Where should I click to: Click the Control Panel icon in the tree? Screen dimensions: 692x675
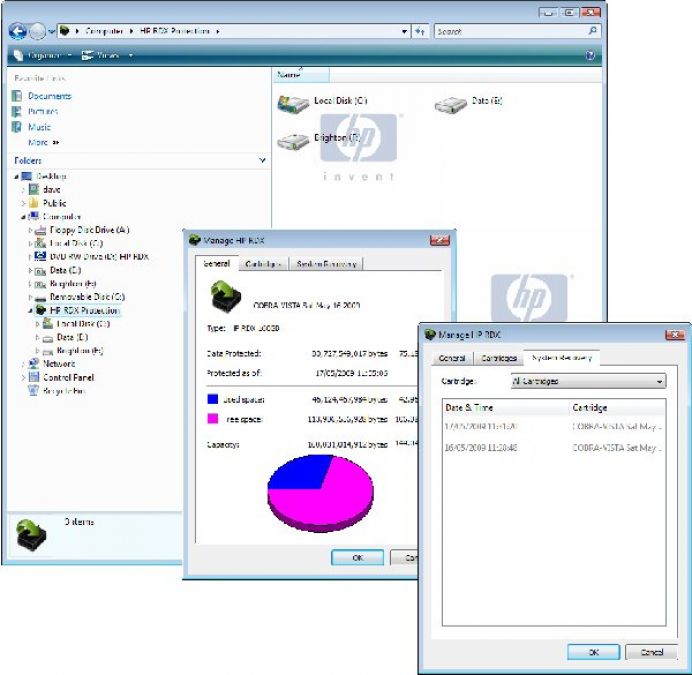click(34, 377)
